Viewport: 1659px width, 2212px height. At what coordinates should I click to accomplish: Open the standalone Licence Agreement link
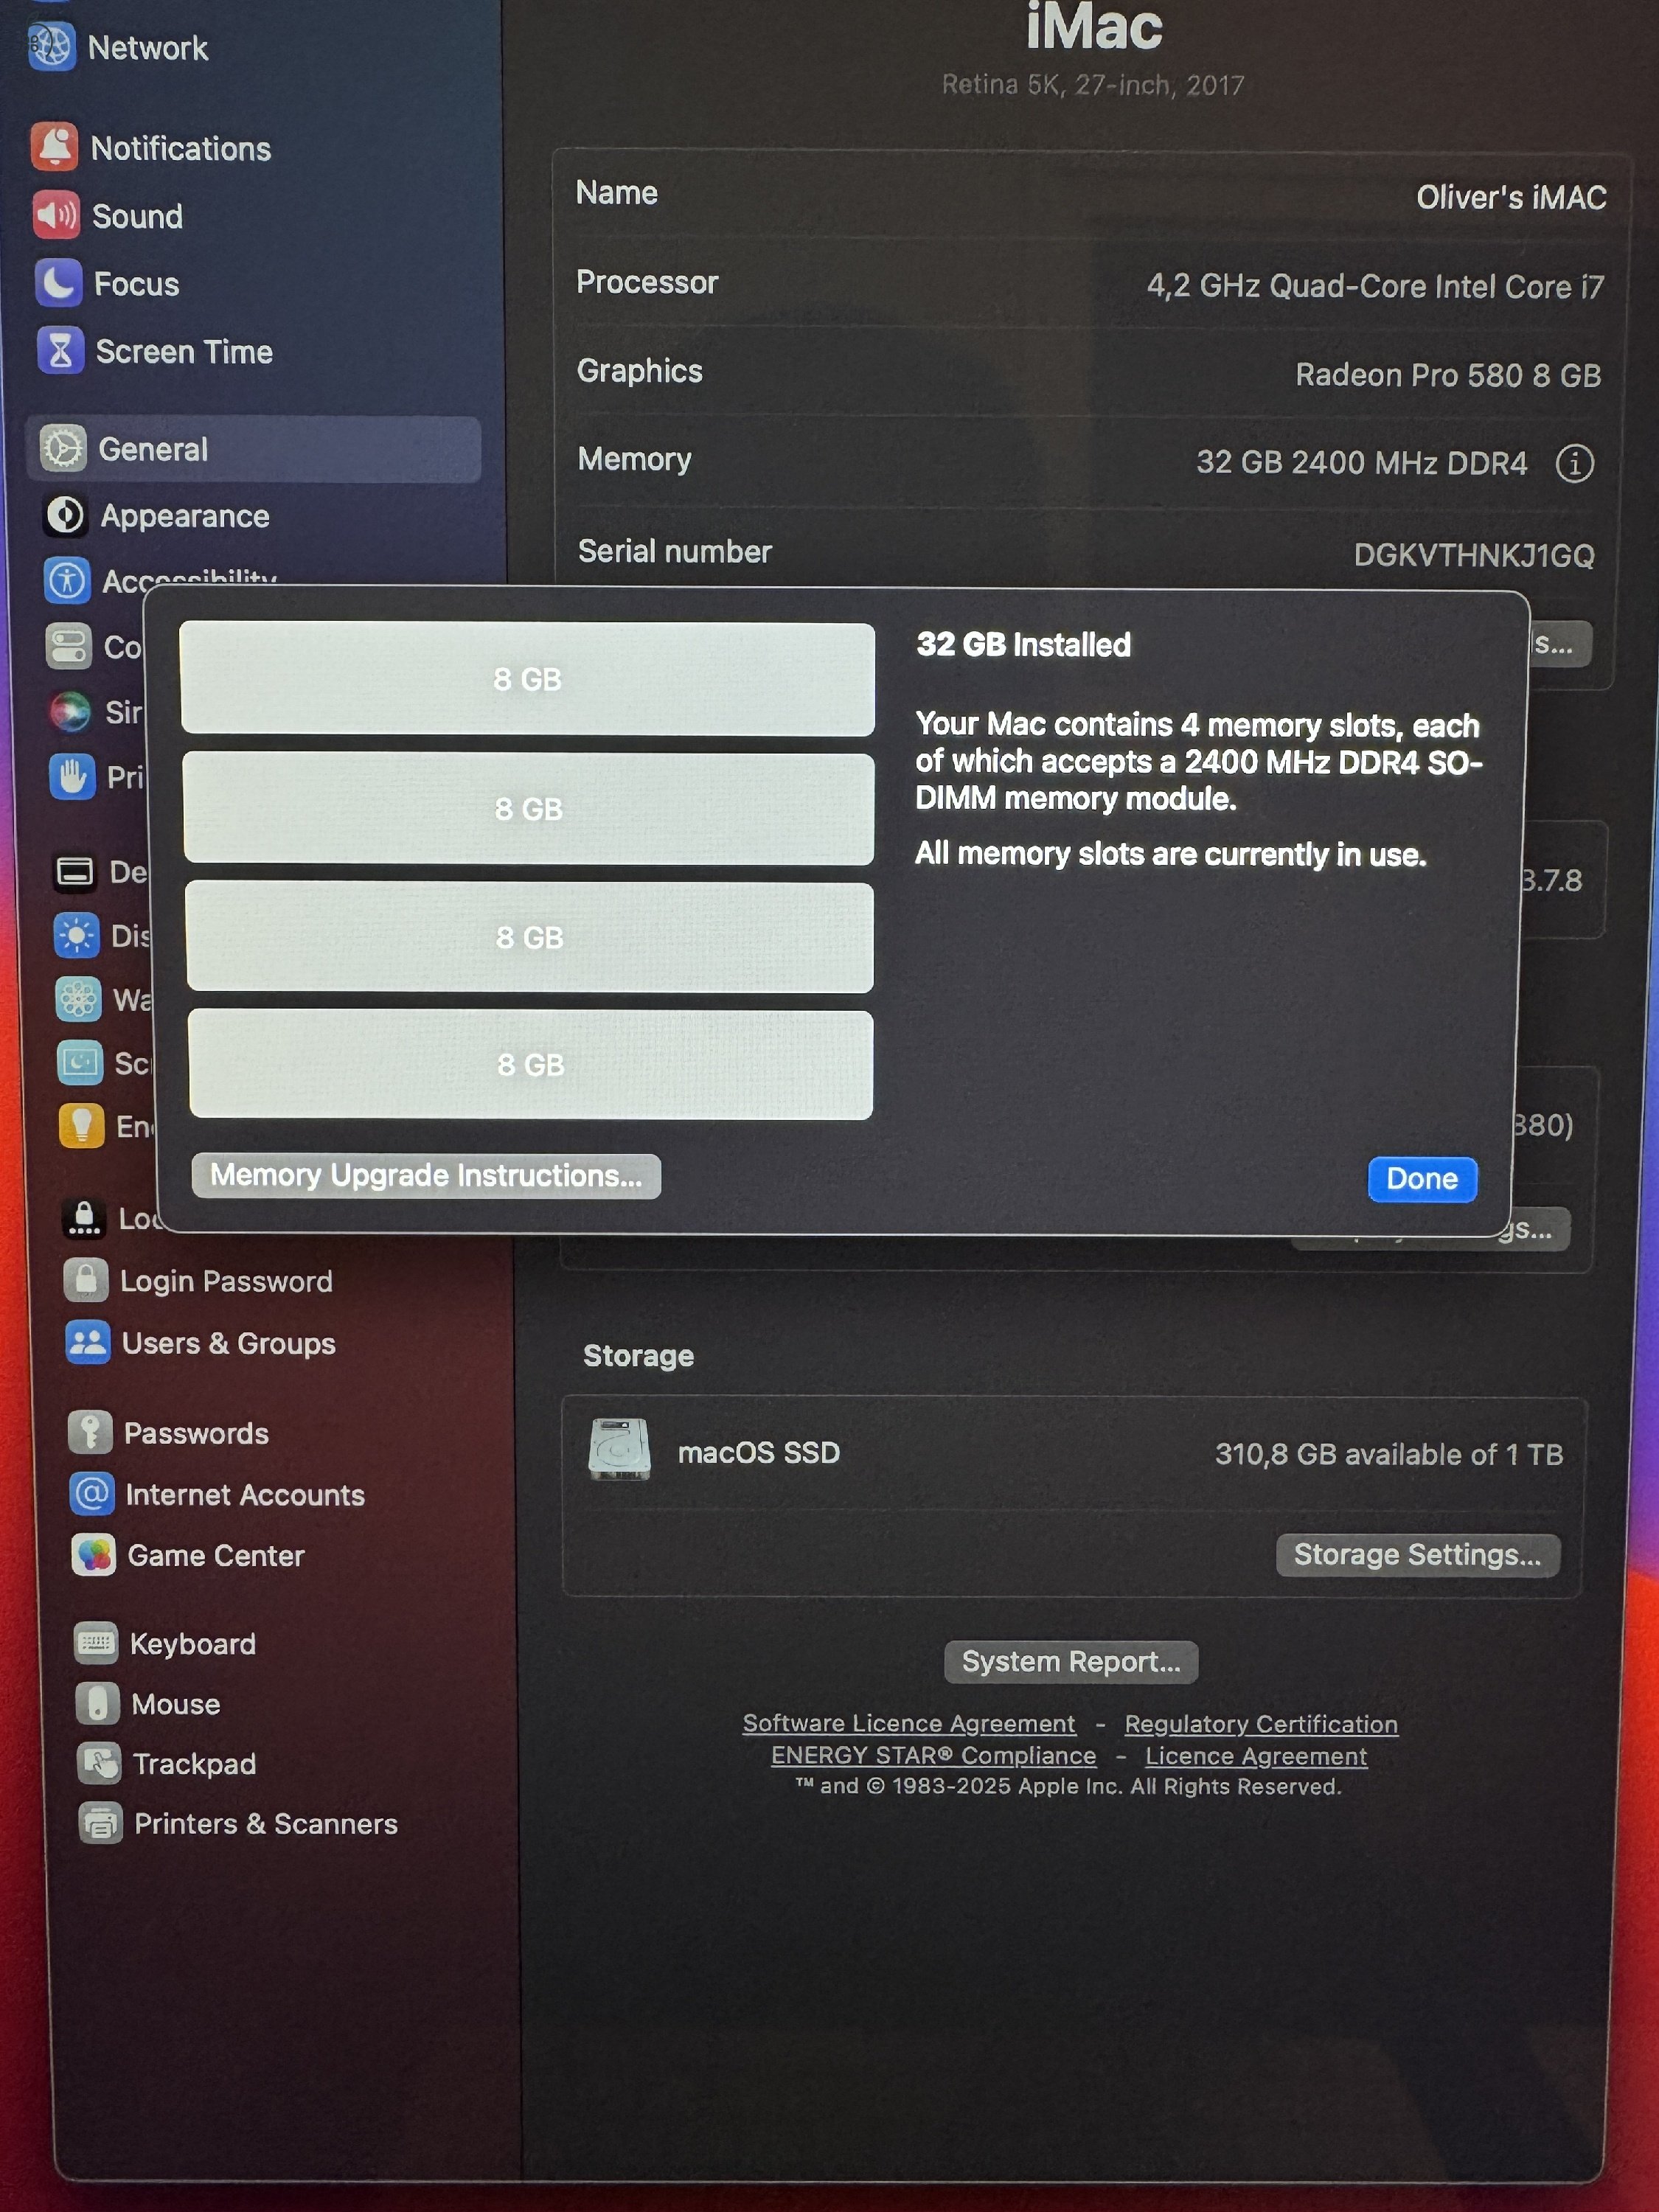1256,1756
